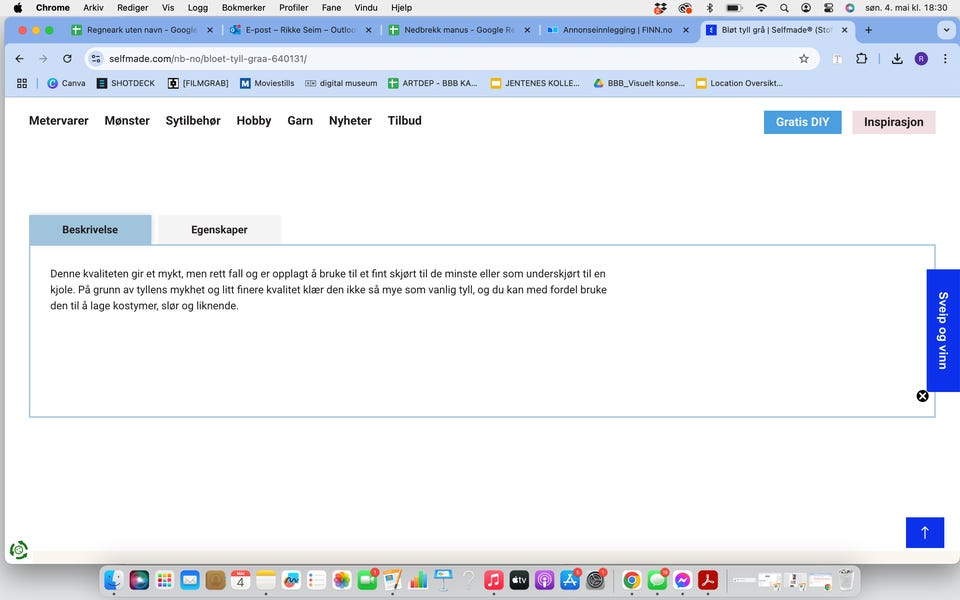Close the Sveip og vinn popup

[x=922, y=396]
